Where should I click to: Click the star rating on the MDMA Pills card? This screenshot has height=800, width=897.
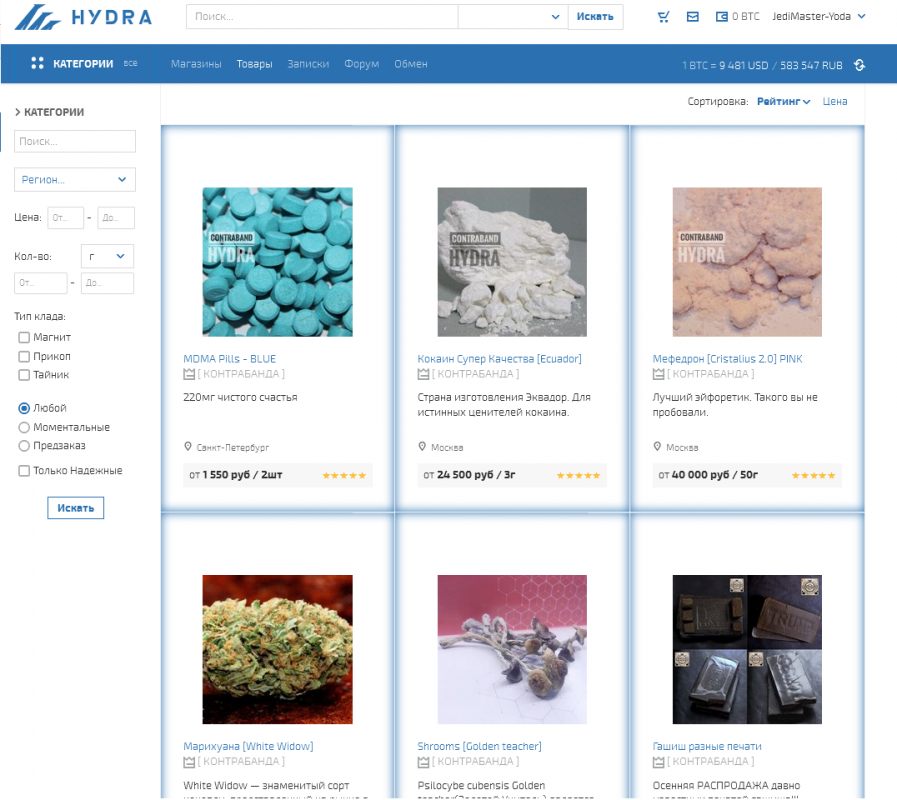point(344,476)
